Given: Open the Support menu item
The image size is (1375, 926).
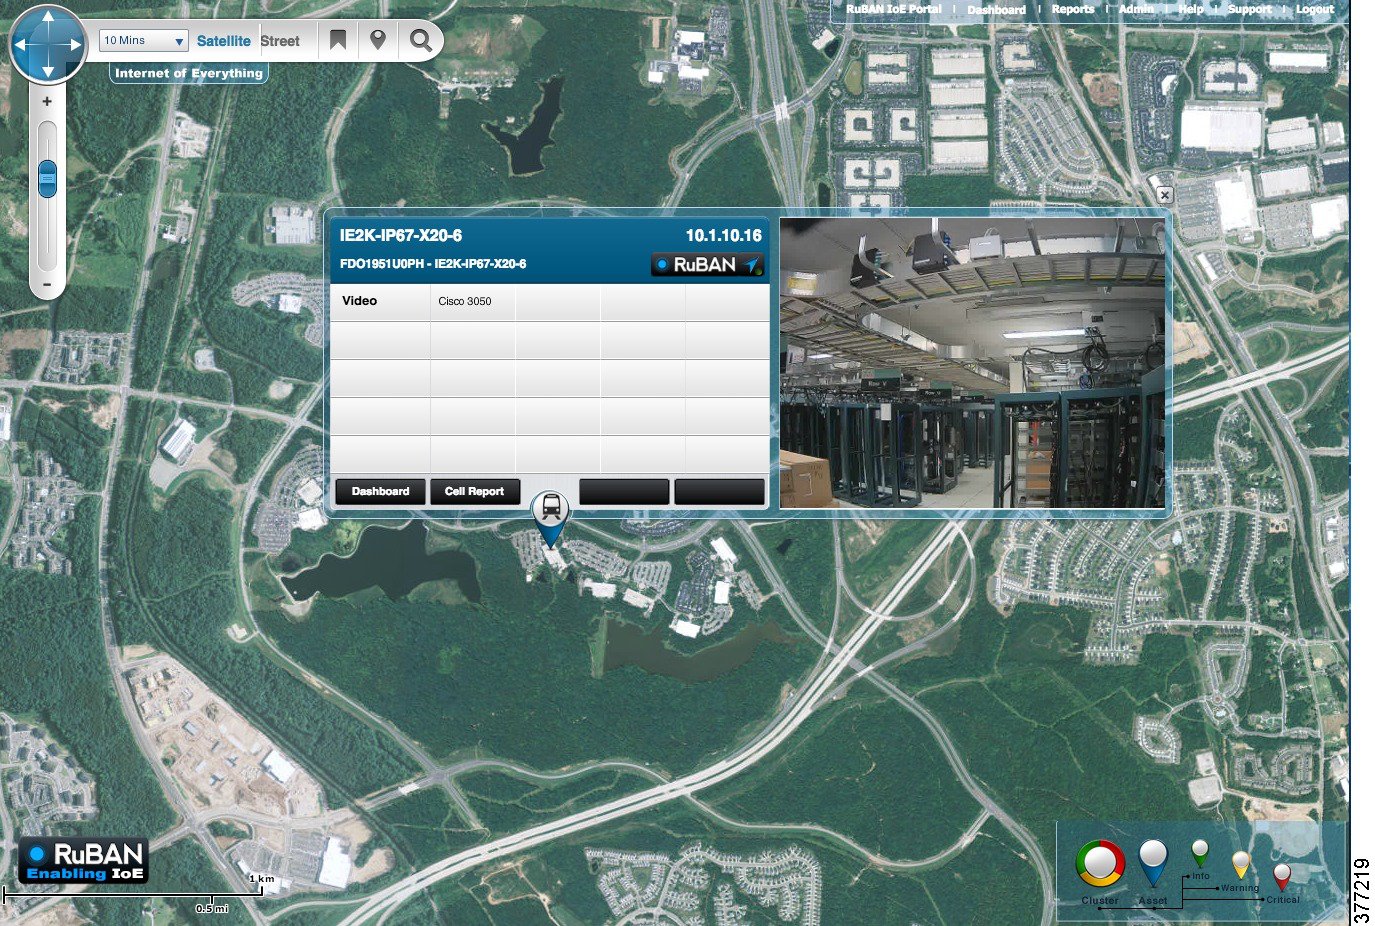Looking at the screenshot, I should click(1250, 9).
